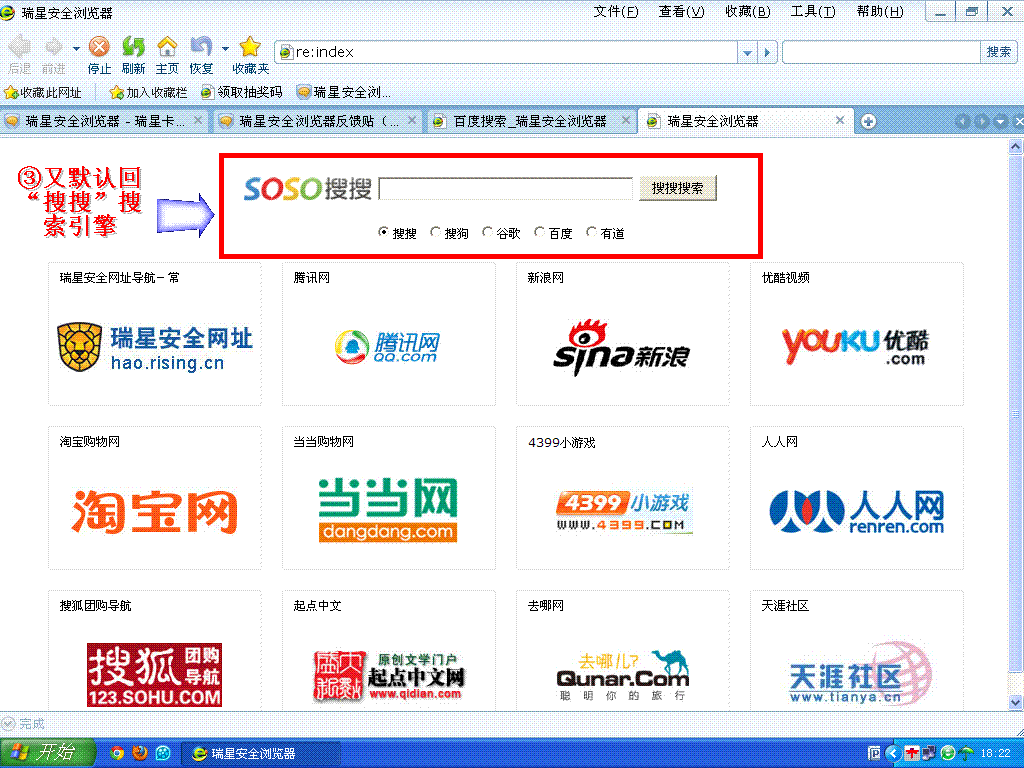Image resolution: width=1024 pixels, height=768 pixels.
Task: Switch to the 瑞星安全浏览器反馈贴 tab
Action: (318, 121)
